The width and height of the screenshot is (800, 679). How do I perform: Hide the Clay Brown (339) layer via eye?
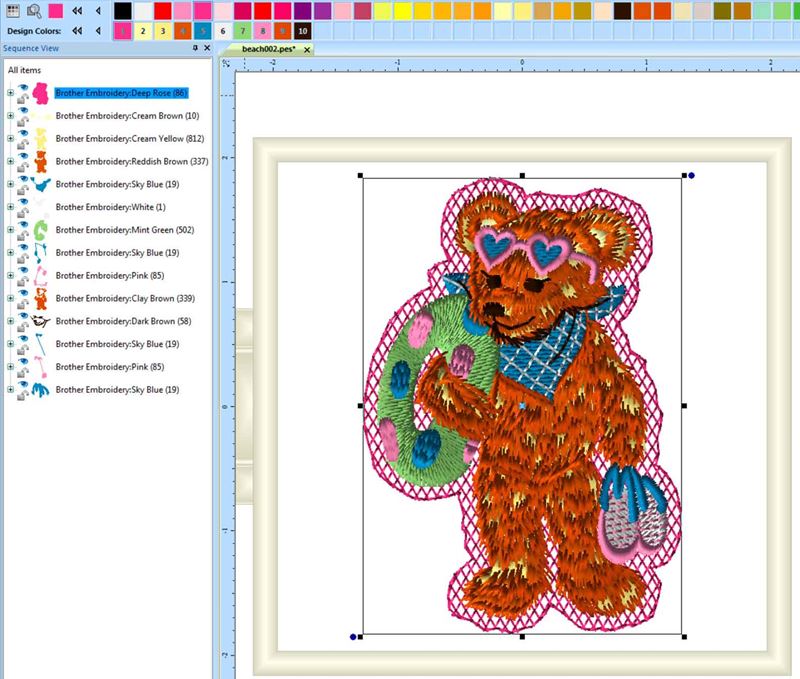coord(23,293)
